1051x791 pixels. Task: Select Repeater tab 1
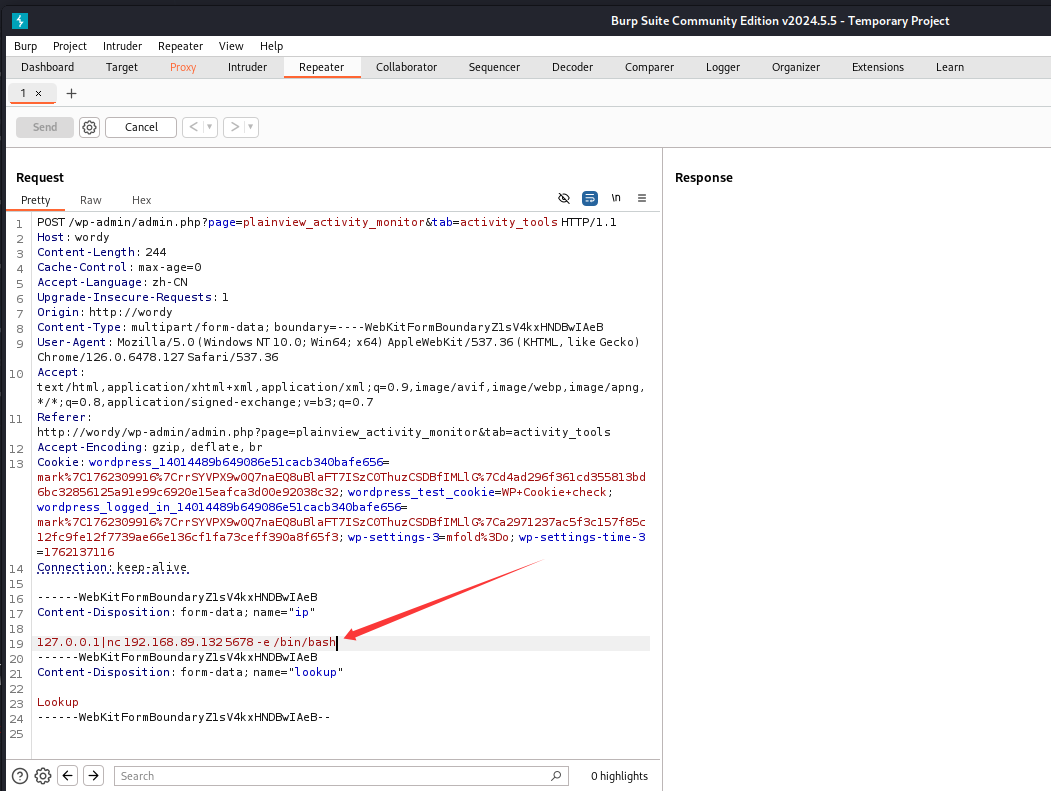click(x=23, y=93)
